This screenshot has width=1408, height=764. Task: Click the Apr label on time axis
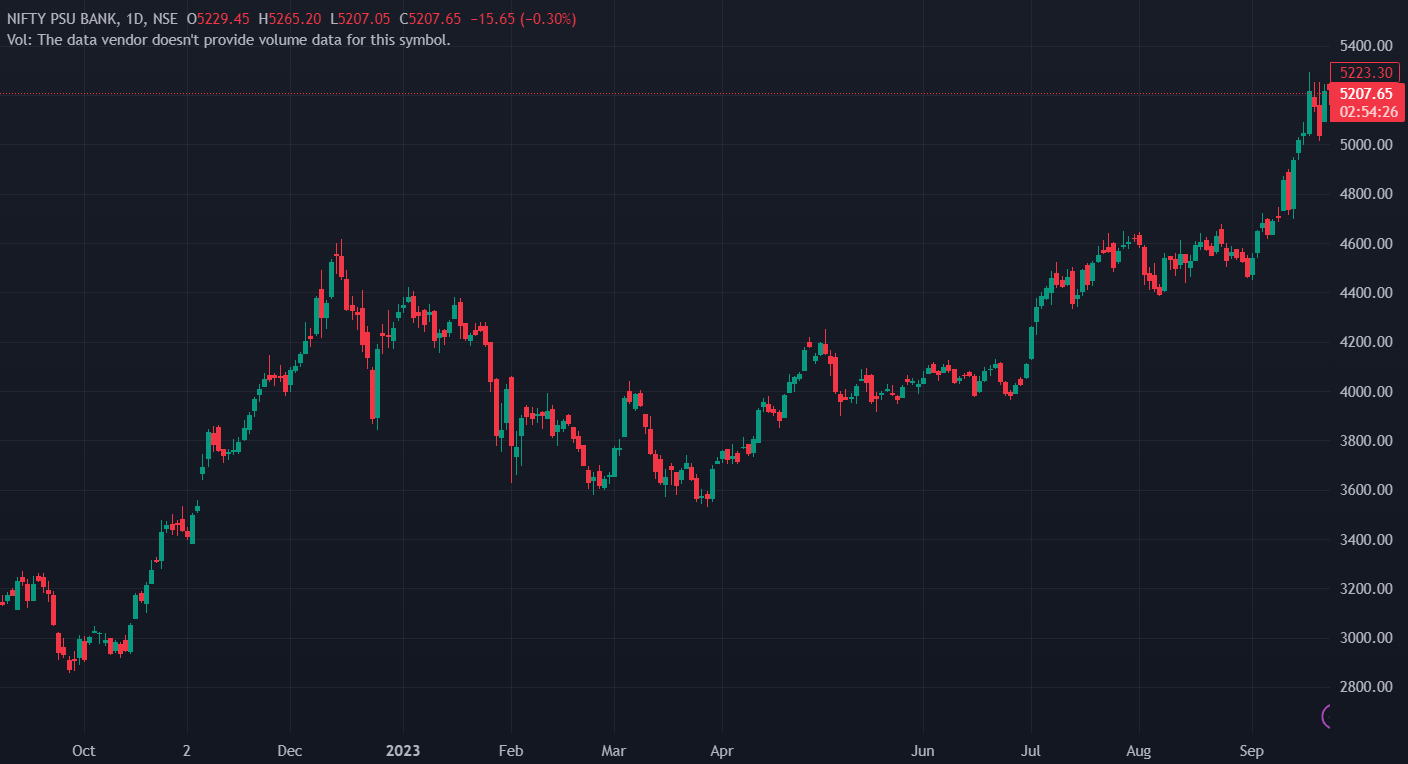click(x=721, y=751)
